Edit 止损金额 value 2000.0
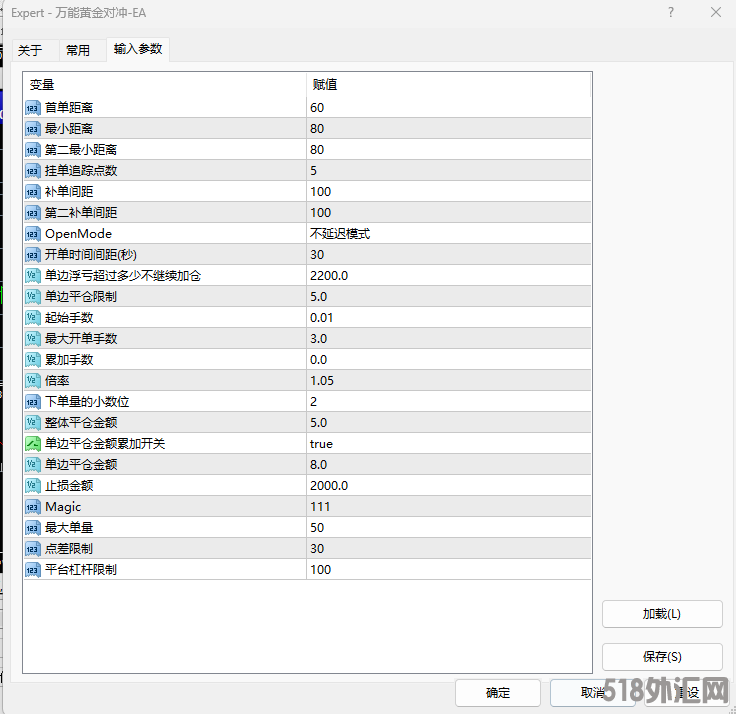This screenshot has width=736, height=714. click(x=449, y=486)
